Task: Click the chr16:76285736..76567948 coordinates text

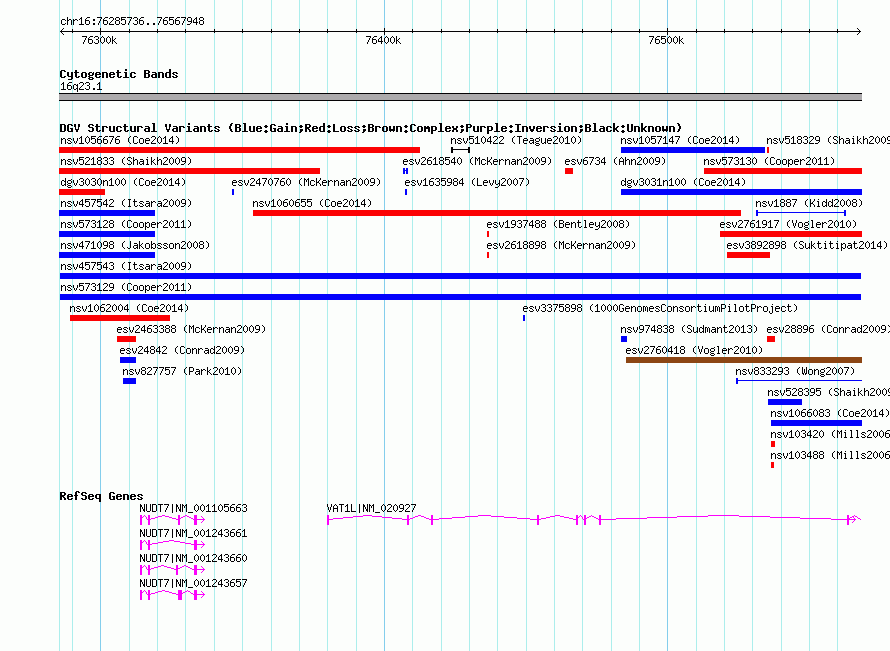Action: click(x=132, y=22)
